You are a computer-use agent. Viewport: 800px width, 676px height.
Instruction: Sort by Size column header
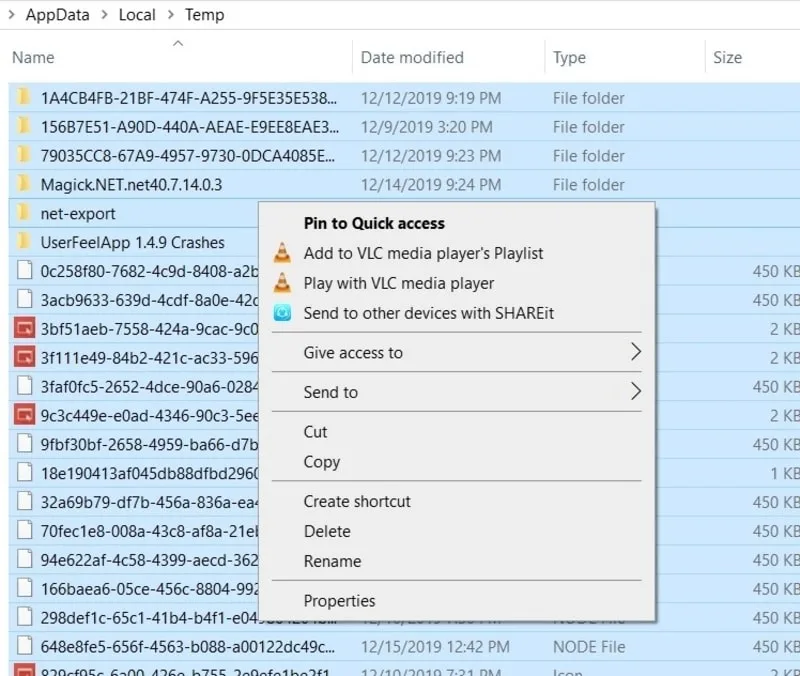point(728,58)
